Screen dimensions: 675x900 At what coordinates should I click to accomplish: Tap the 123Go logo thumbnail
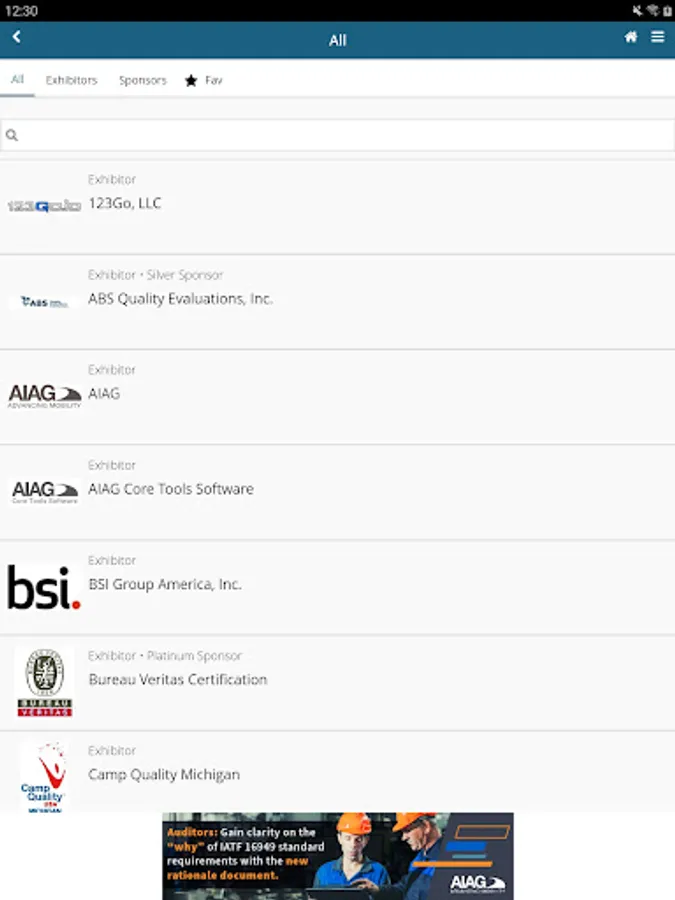(44, 206)
